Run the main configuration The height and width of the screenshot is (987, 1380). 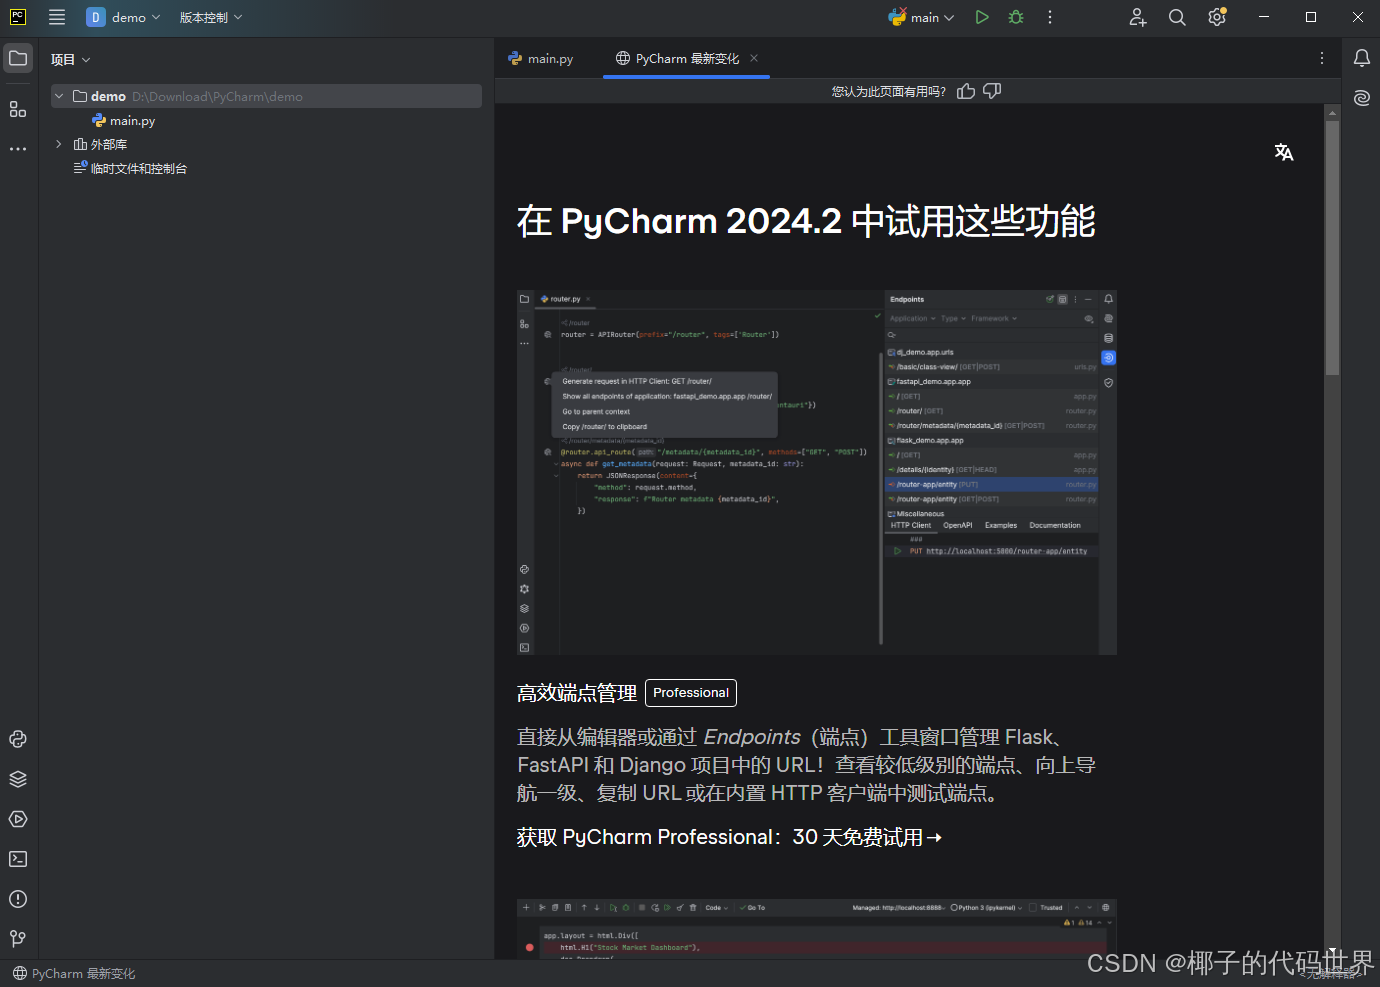click(x=982, y=17)
